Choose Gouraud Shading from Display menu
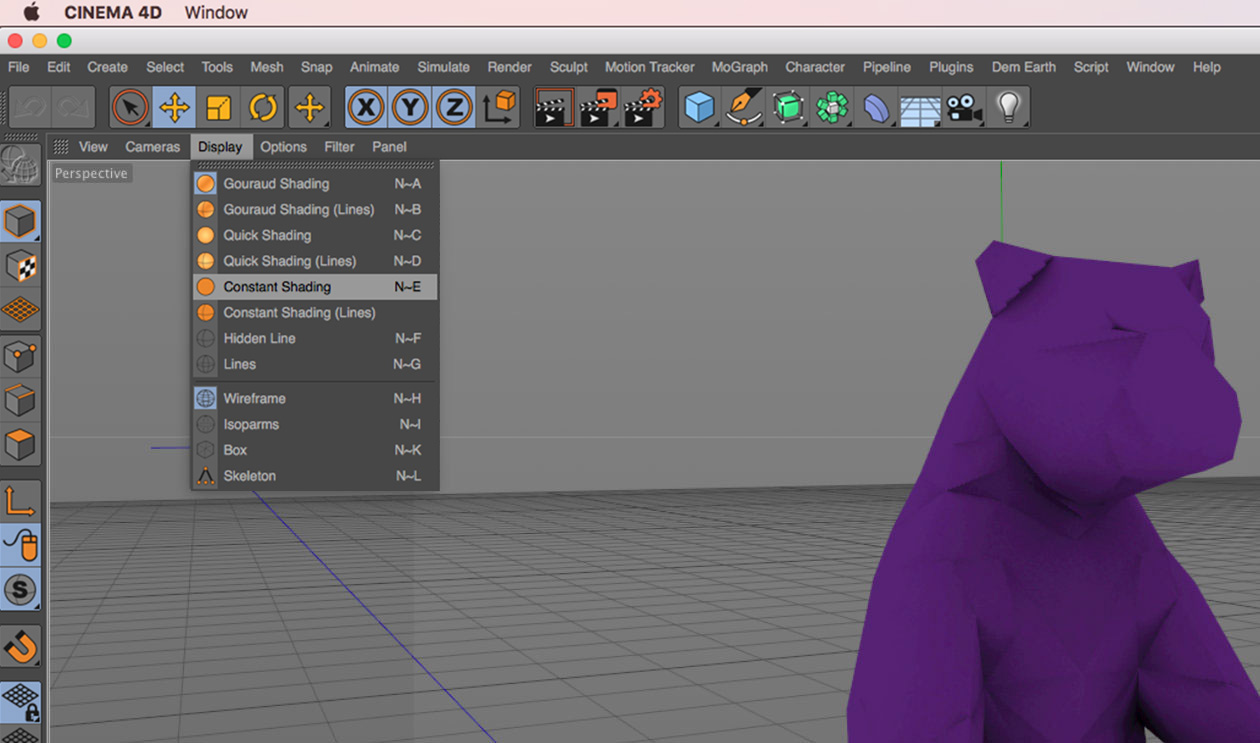This screenshot has width=1260, height=743. coord(315,184)
